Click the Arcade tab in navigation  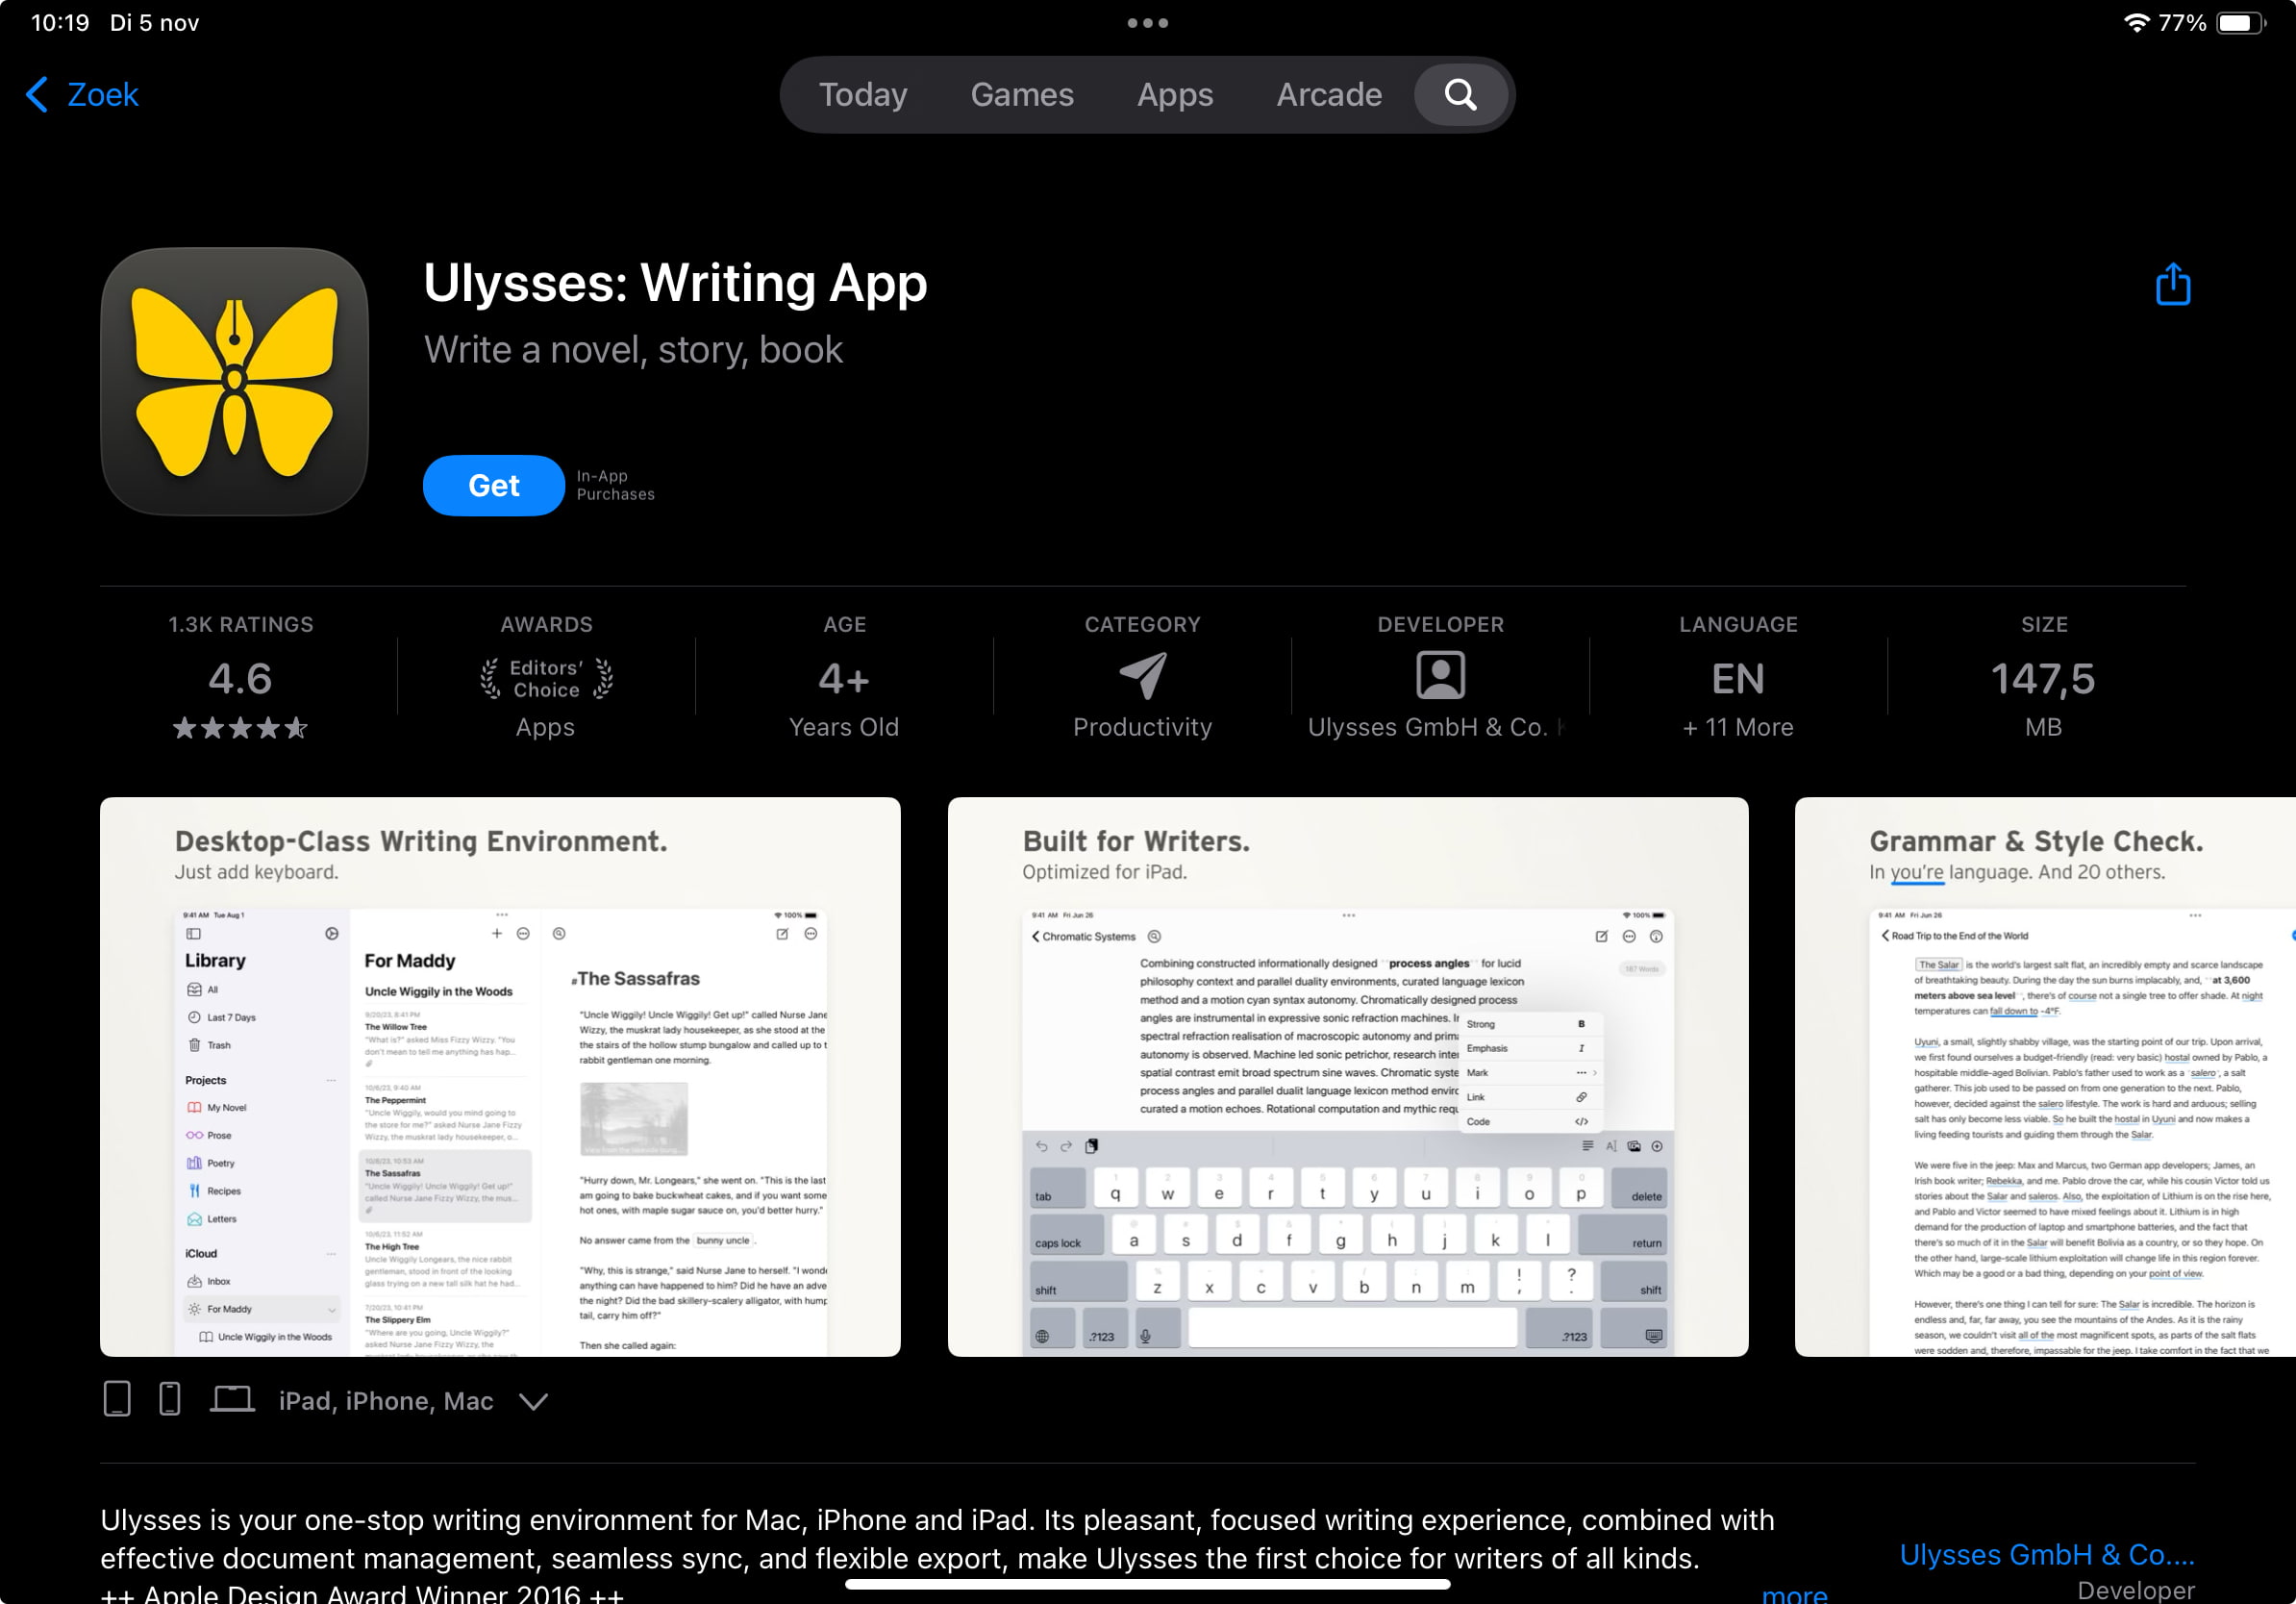click(x=1330, y=94)
